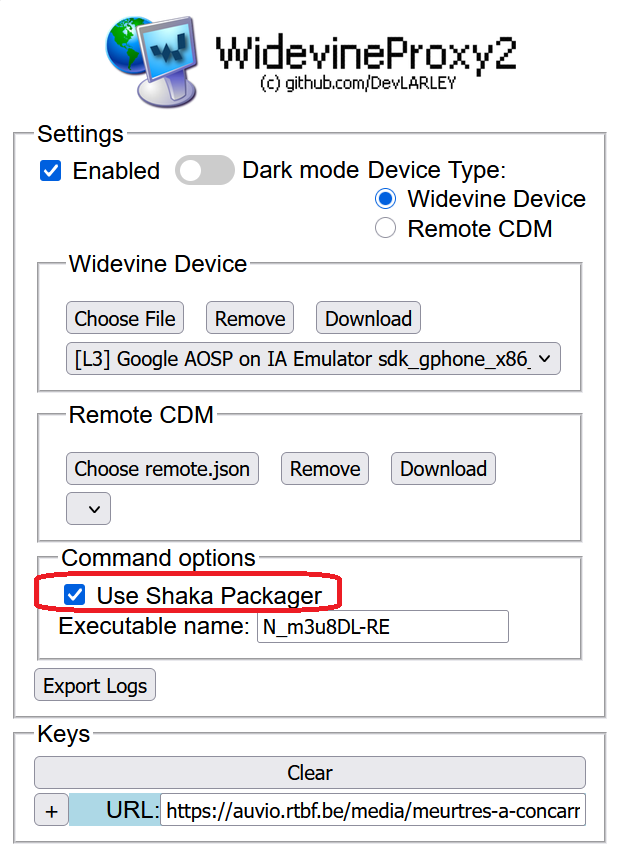Image resolution: width=619 pixels, height=851 pixels.
Task: Open the Google AOSP device dropdown
Action: click(313, 359)
